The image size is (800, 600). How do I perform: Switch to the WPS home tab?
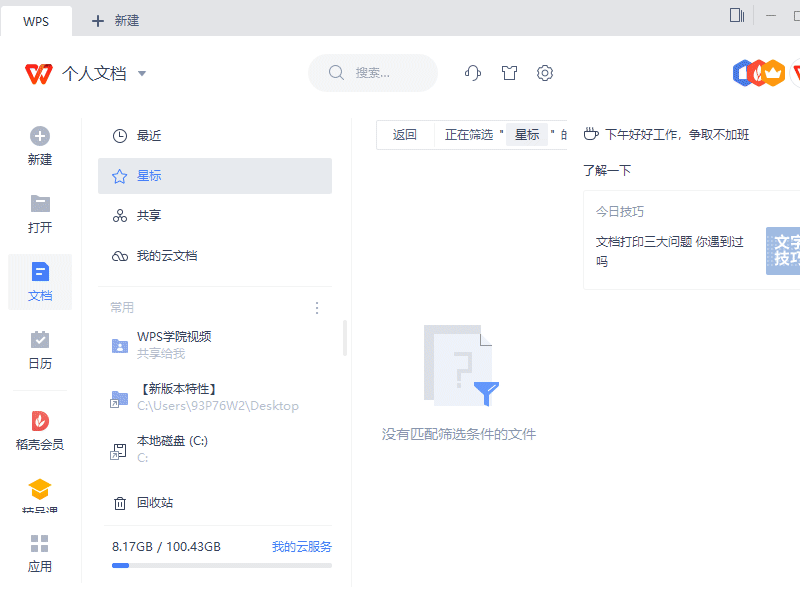point(37,20)
